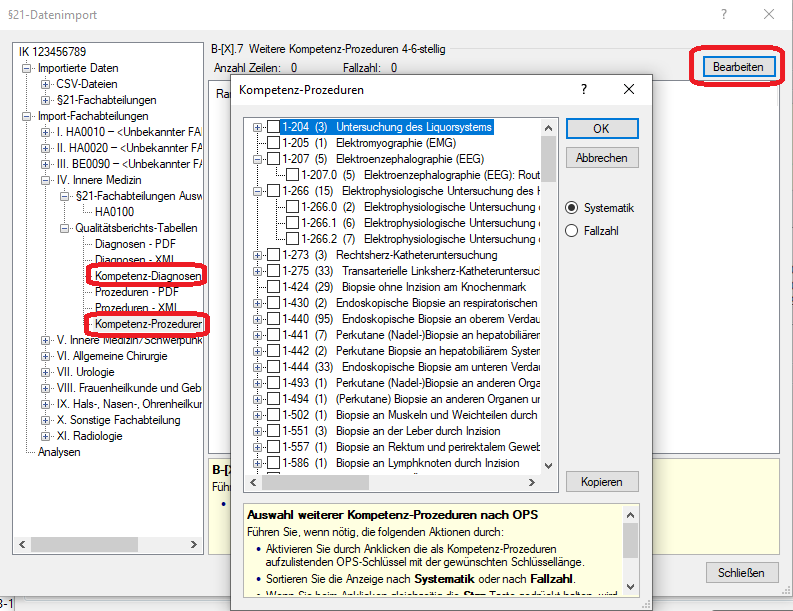Viewport: 793px width, 611px height.
Task: Collapse the Qualitätsberichts-Tabellen node
Action: (x=64, y=228)
